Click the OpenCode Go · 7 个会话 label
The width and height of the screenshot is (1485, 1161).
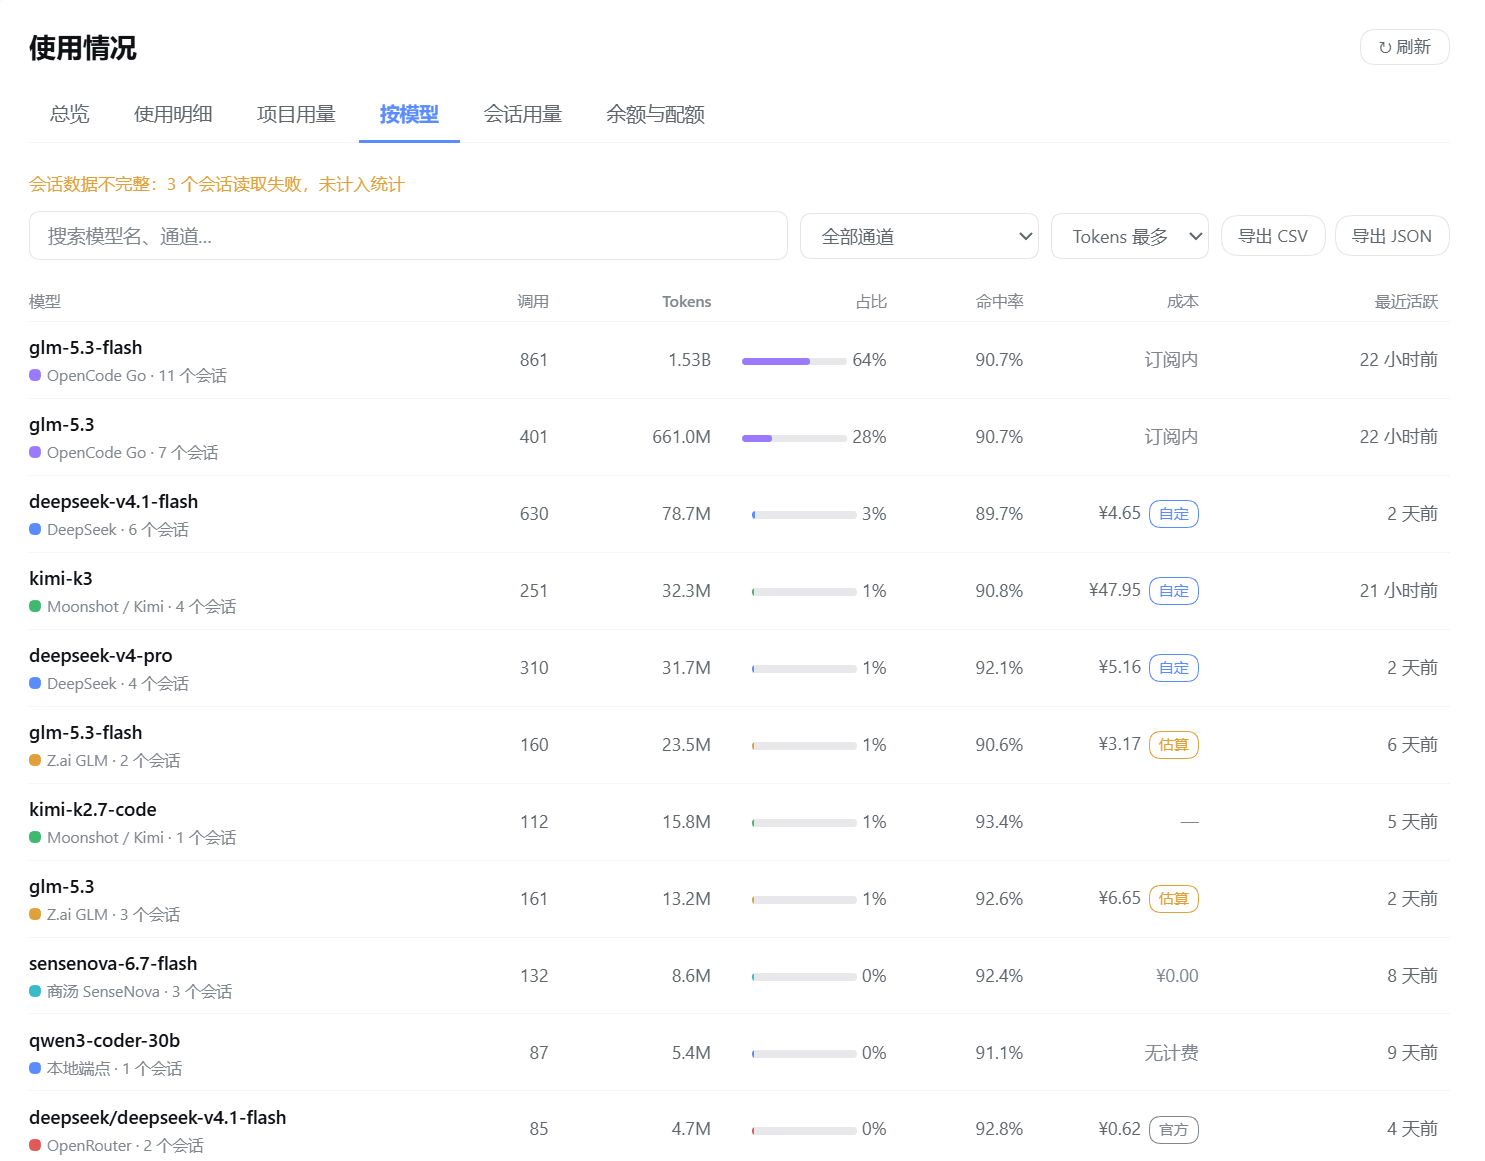point(132,453)
